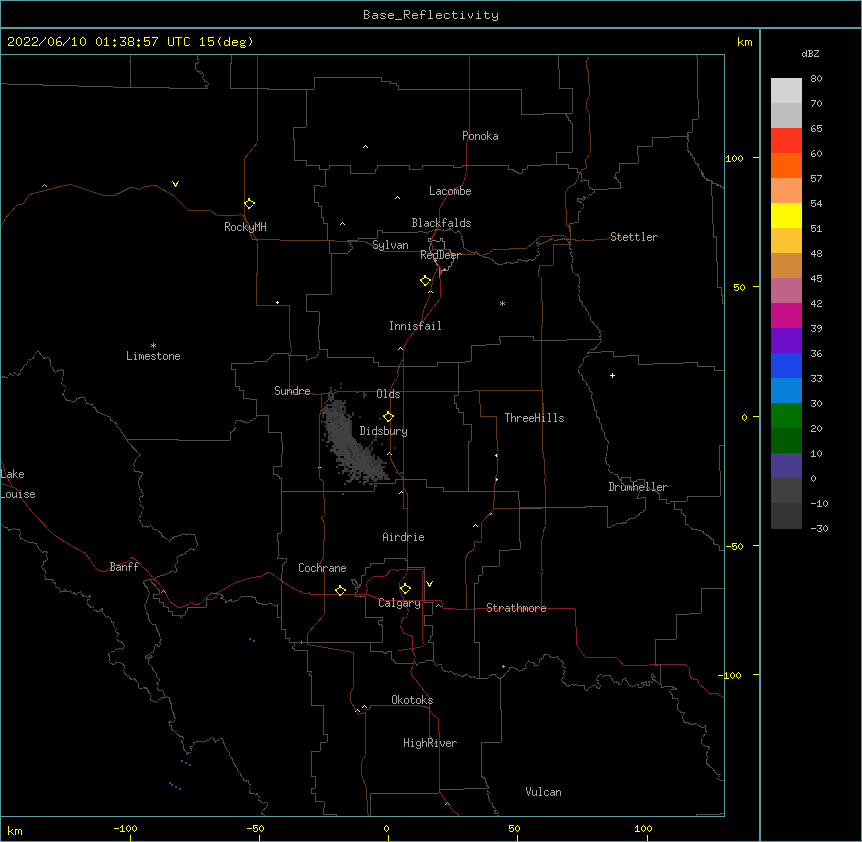Click the RedDeer label
862x842 pixels.
click(440, 255)
